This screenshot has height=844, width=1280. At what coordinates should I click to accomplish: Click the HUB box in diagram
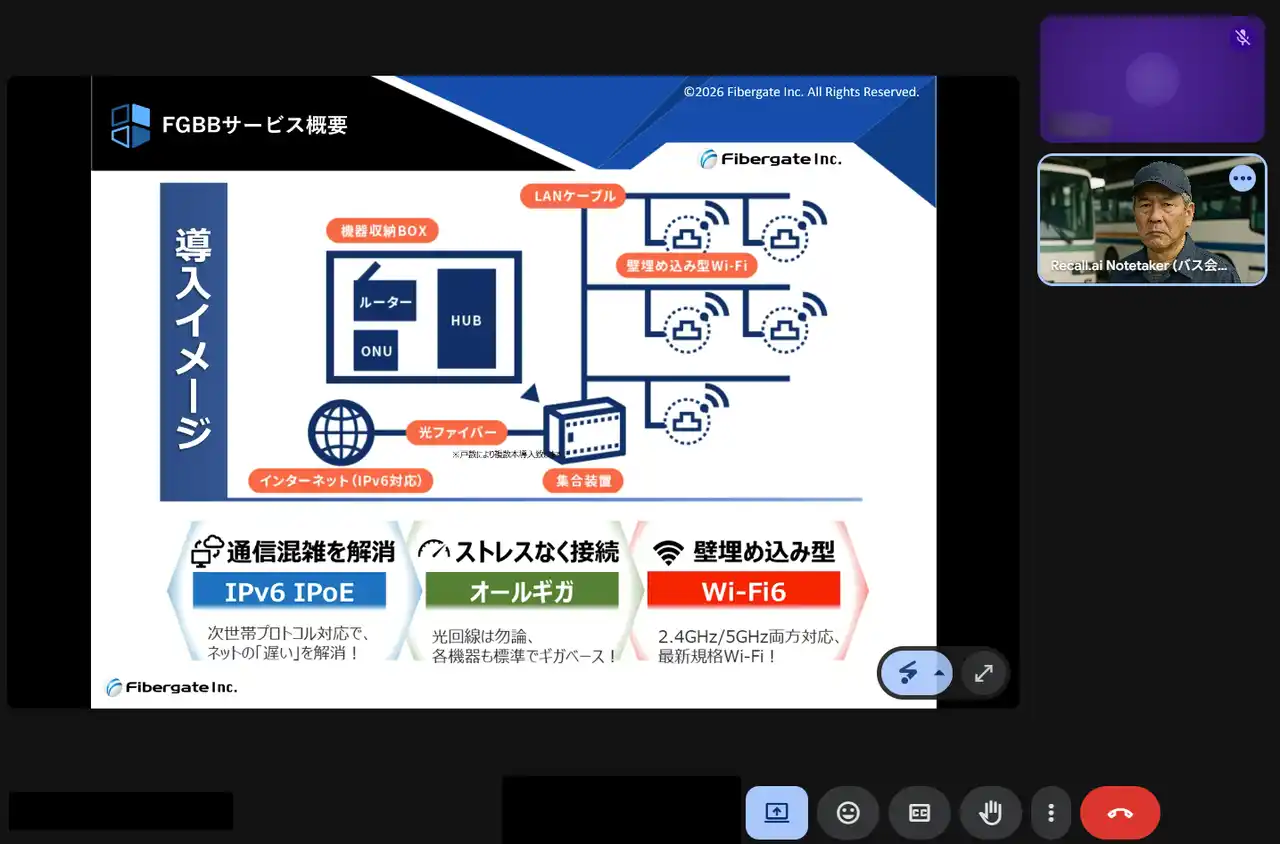(466, 319)
